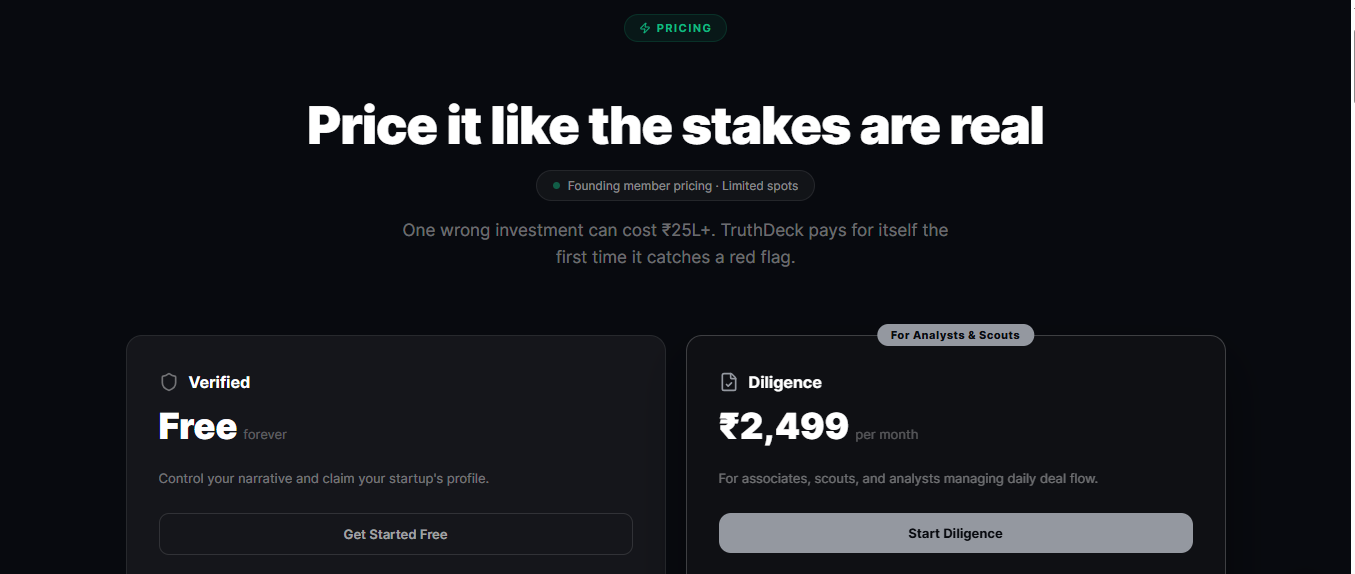The image size is (1355, 574).
Task: Click the per month label
Action: tap(887, 434)
